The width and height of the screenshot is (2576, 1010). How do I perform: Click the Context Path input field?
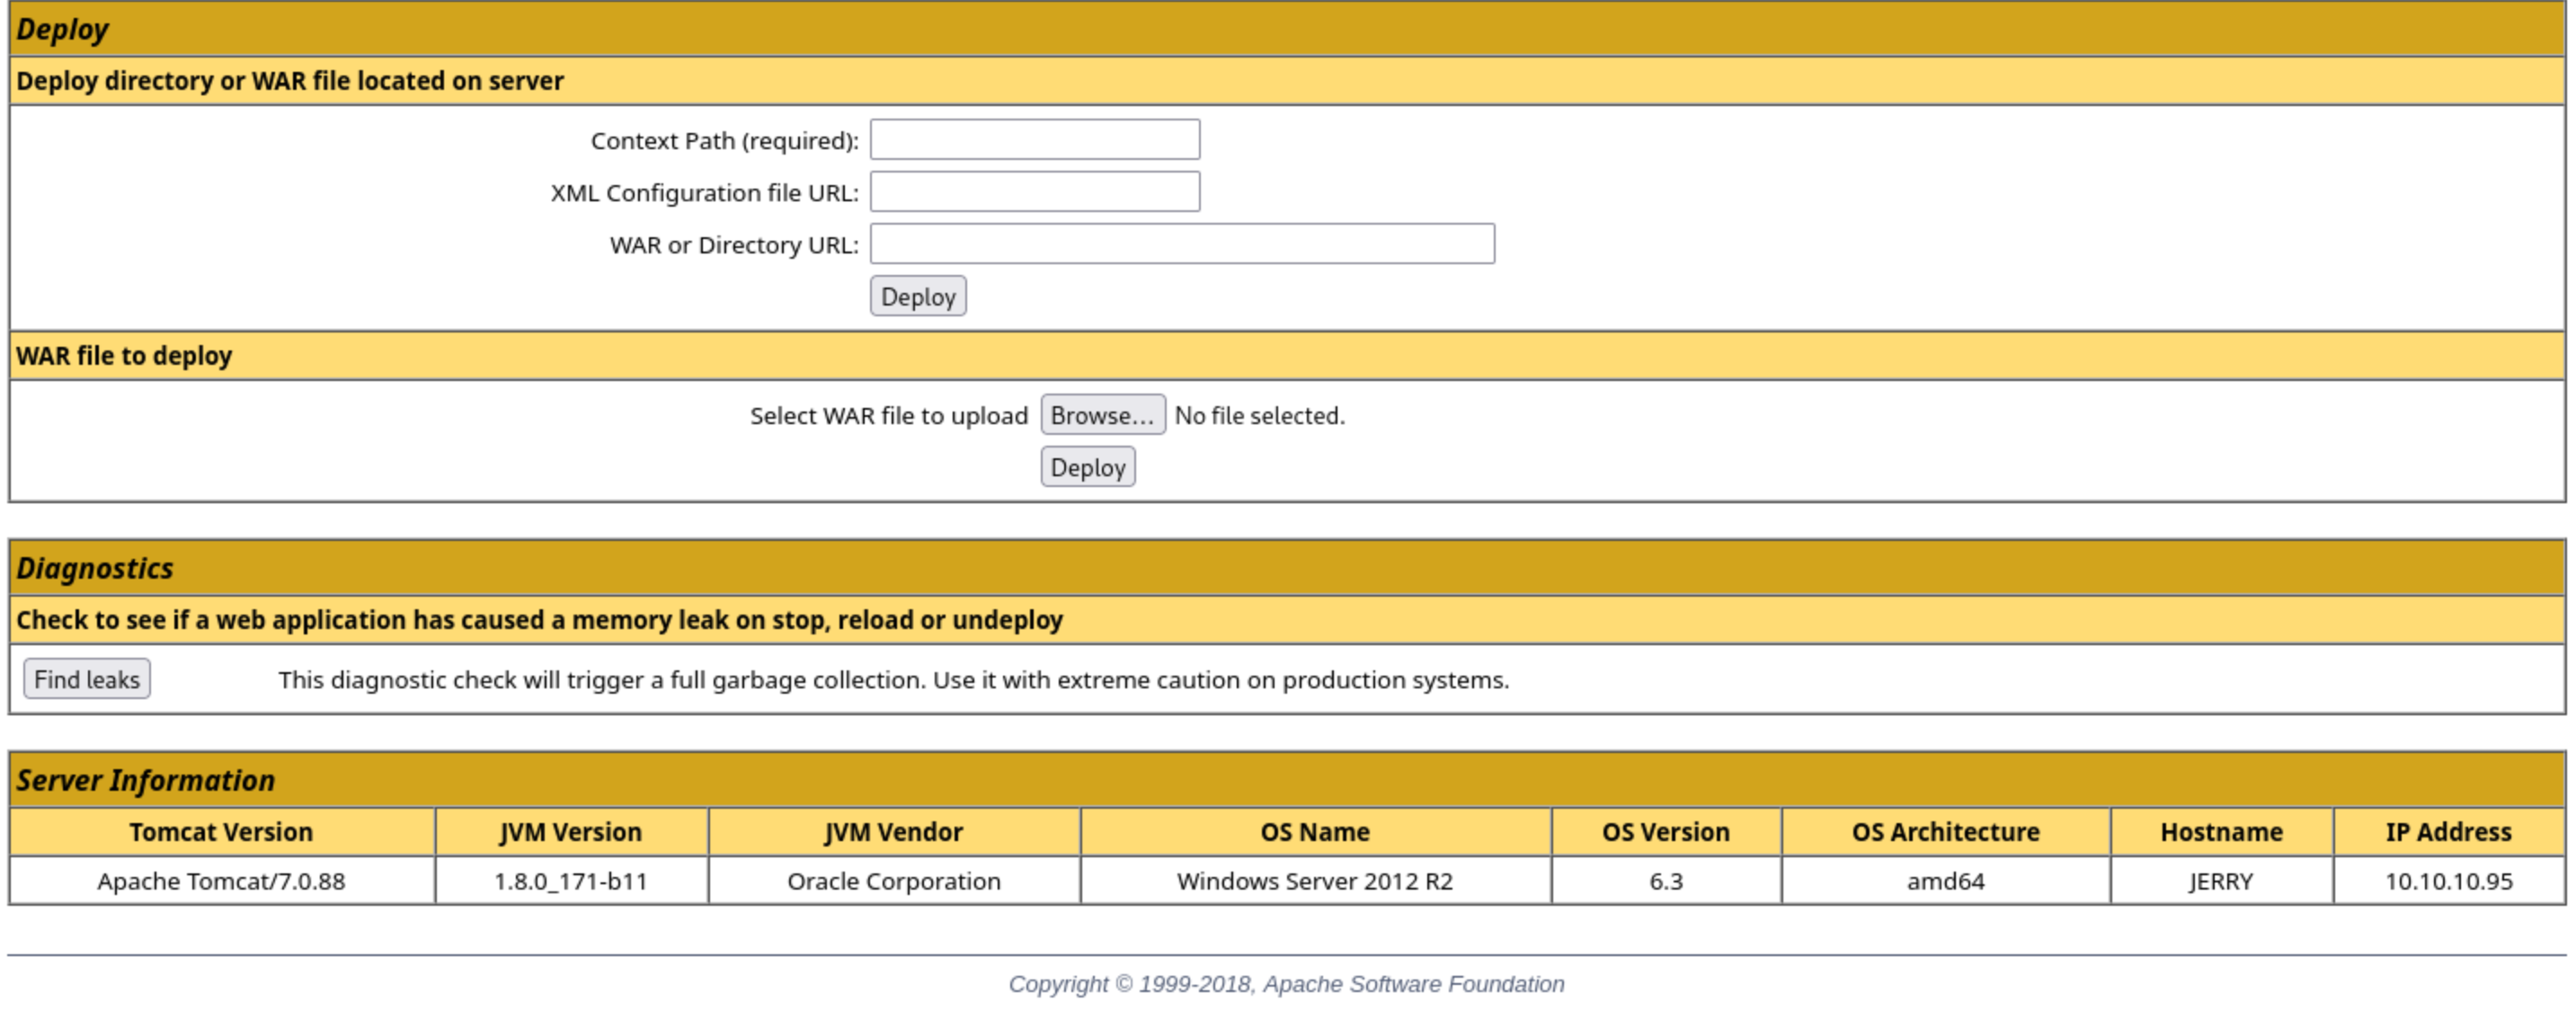coord(1034,140)
